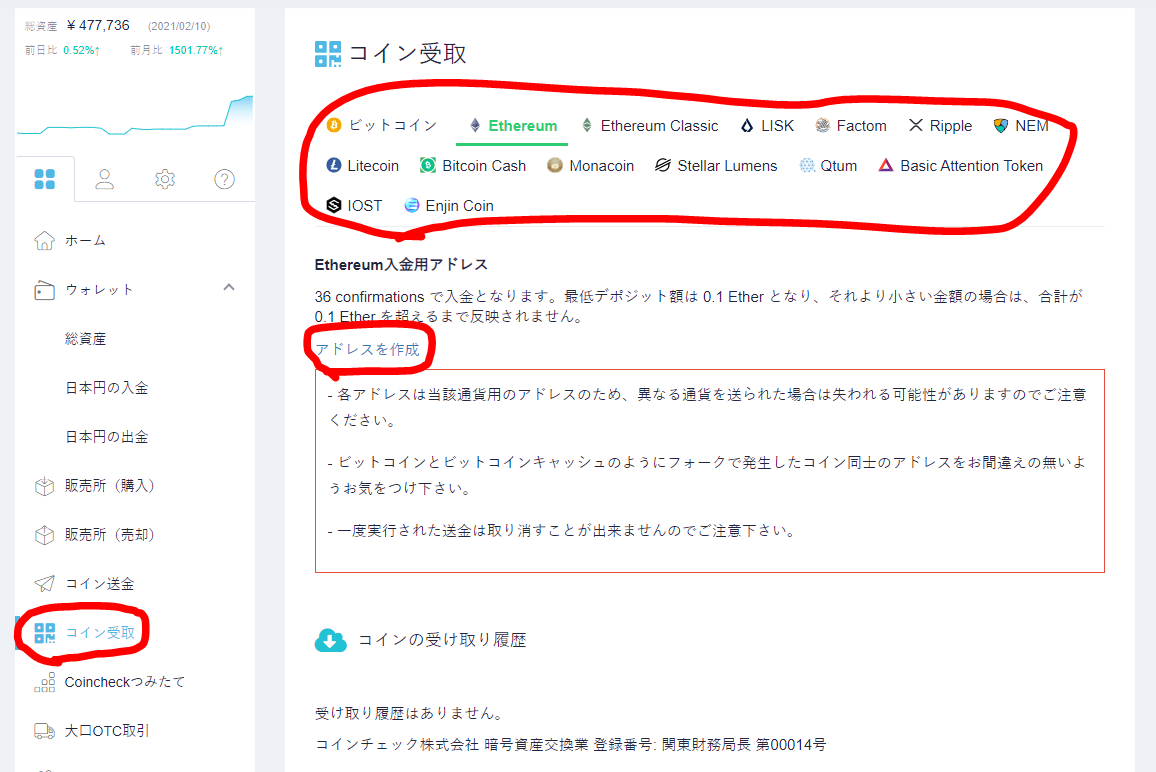Click the アドレスを作成 link
This screenshot has width=1156, height=772.
click(367, 349)
